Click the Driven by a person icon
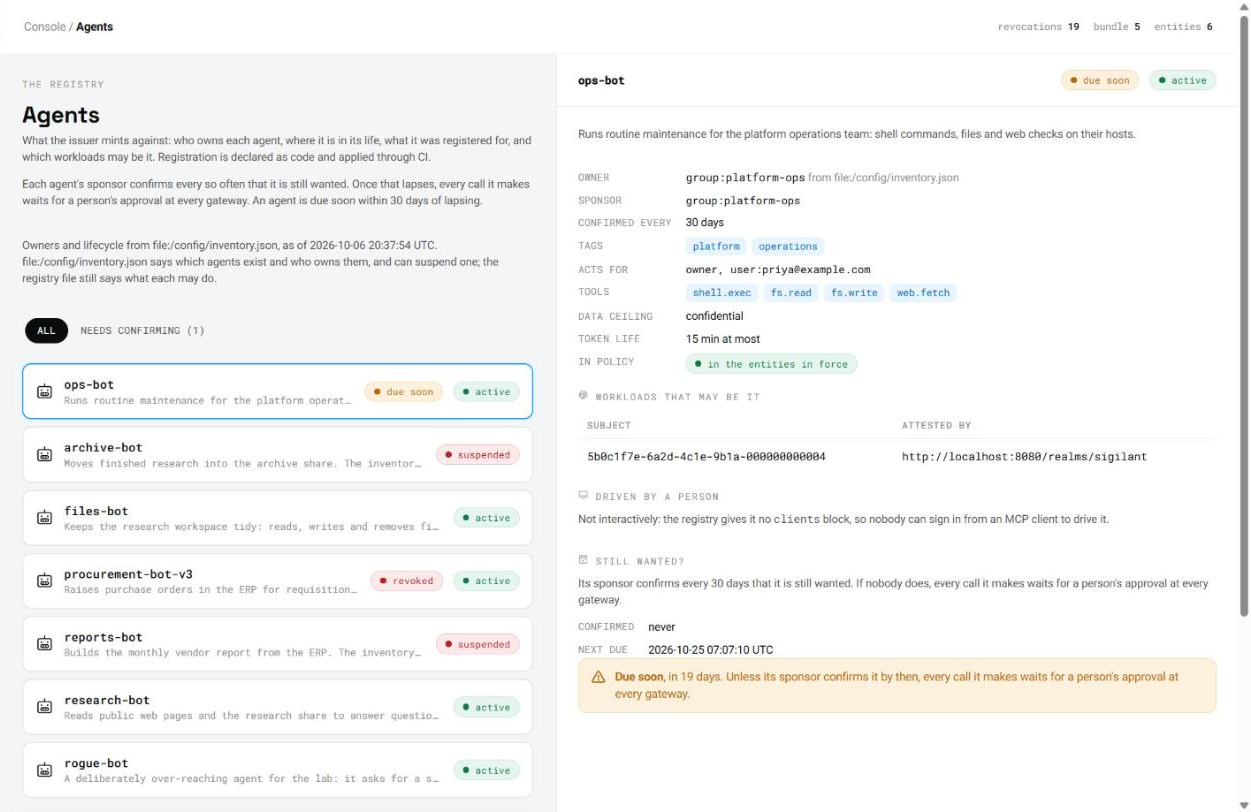 pyautogui.click(x=583, y=495)
